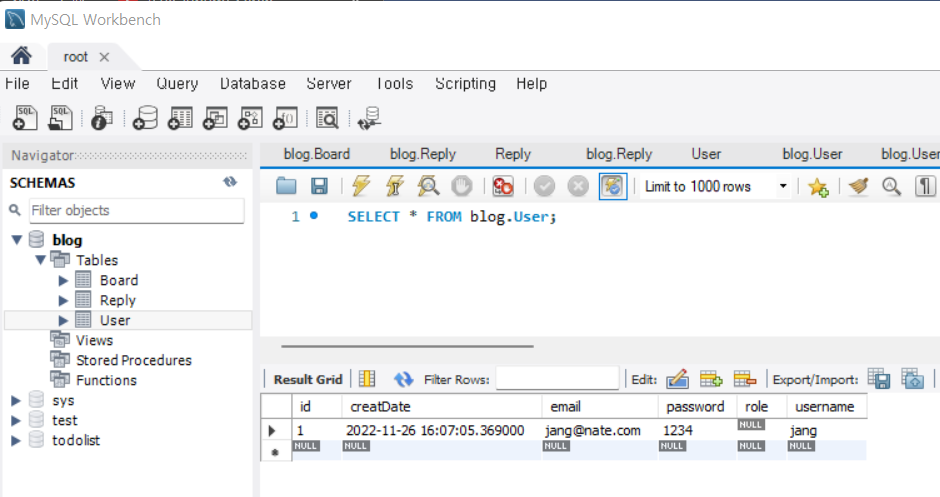This screenshot has height=497, width=940.
Task: Execute statement under cursor icon
Action: (394, 186)
